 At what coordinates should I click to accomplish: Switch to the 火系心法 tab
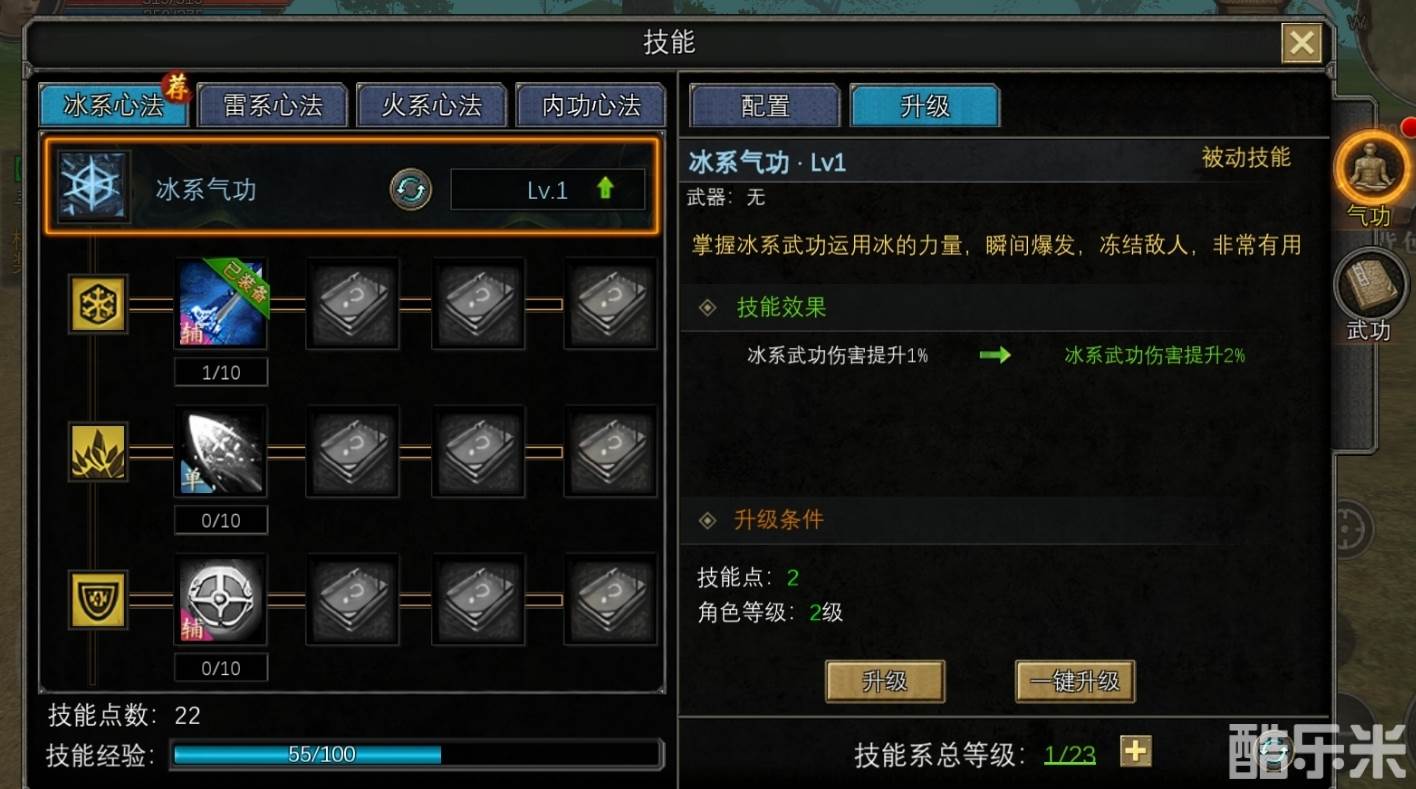pos(432,105)
